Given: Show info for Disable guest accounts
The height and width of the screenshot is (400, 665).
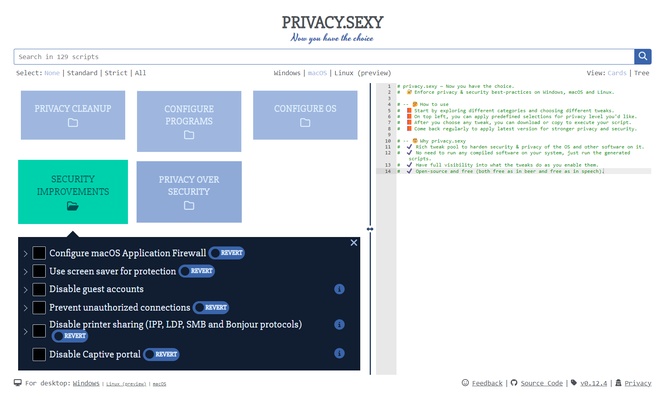Looking at the screenshot, I should coord(339,289).
